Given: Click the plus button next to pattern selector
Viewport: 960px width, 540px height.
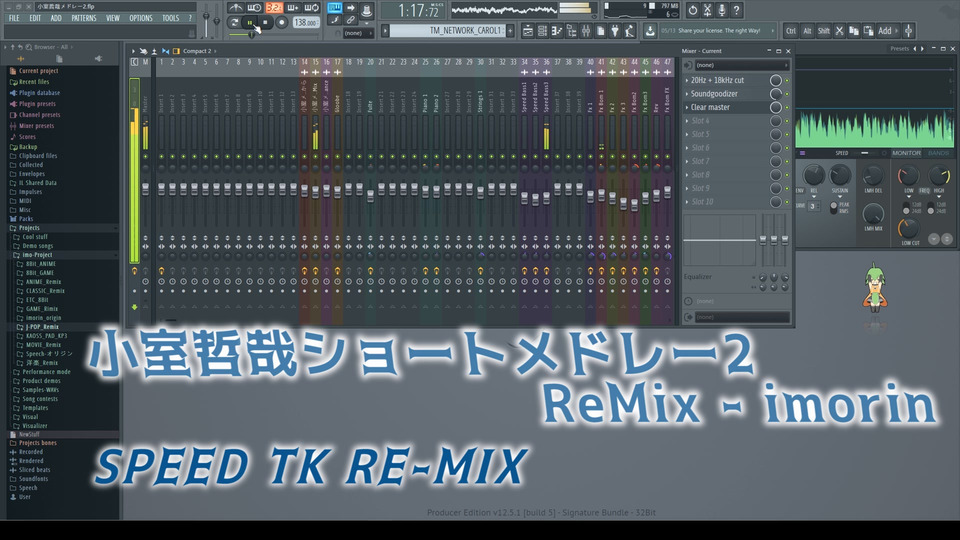Looking at the screenshot, I should click(509, 31).
